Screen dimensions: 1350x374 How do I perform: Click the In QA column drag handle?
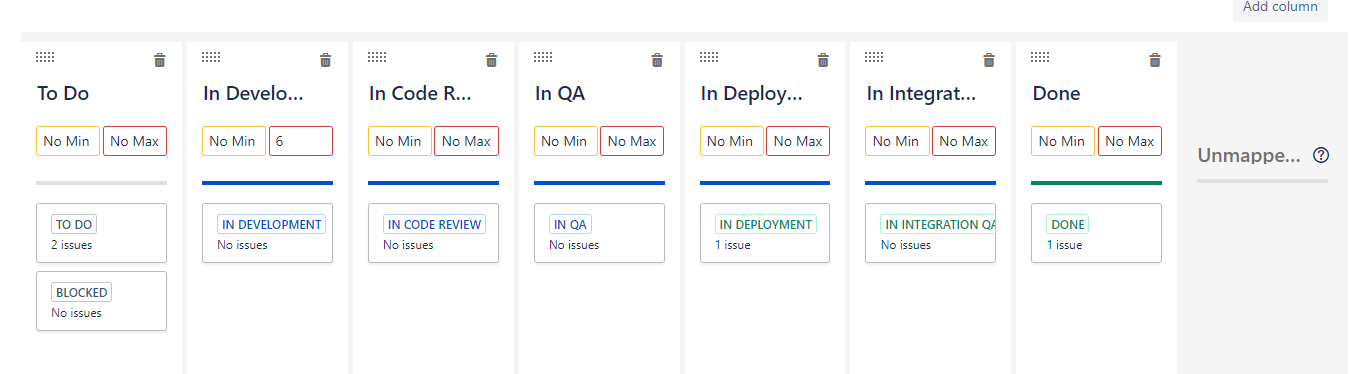point(543,57)
